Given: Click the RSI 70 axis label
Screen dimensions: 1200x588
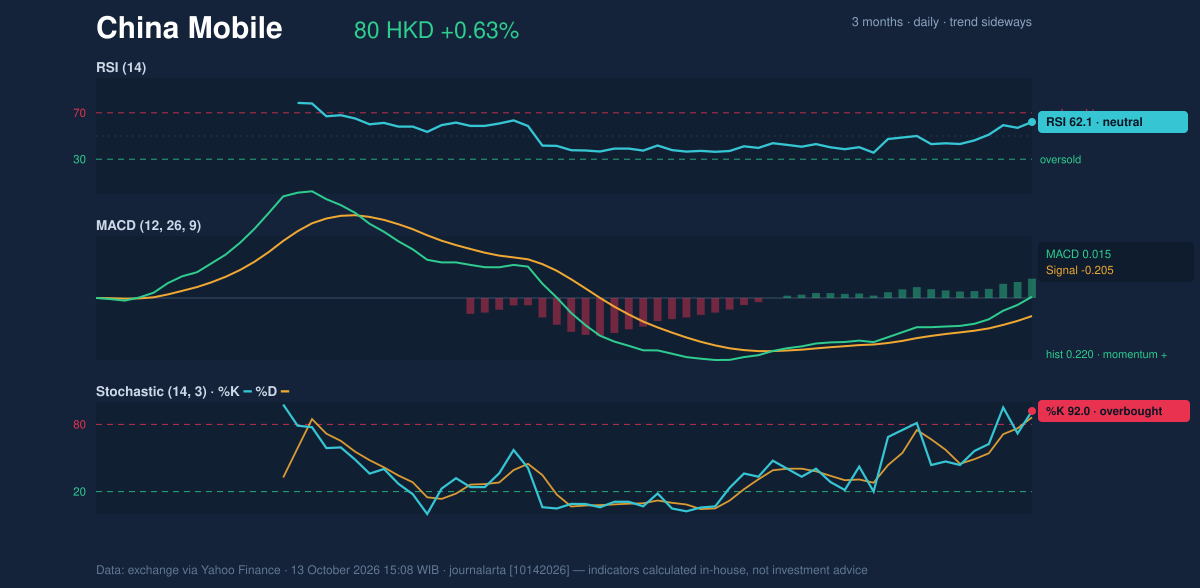Looking at the screenshot, I should (x=79, y=113).
